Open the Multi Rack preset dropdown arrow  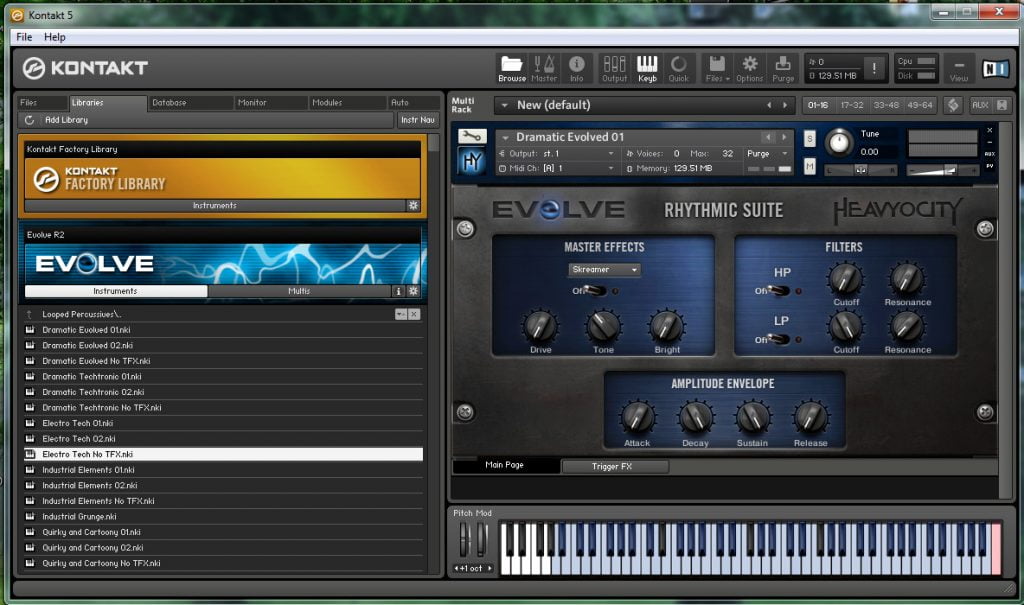click(504, 105)
